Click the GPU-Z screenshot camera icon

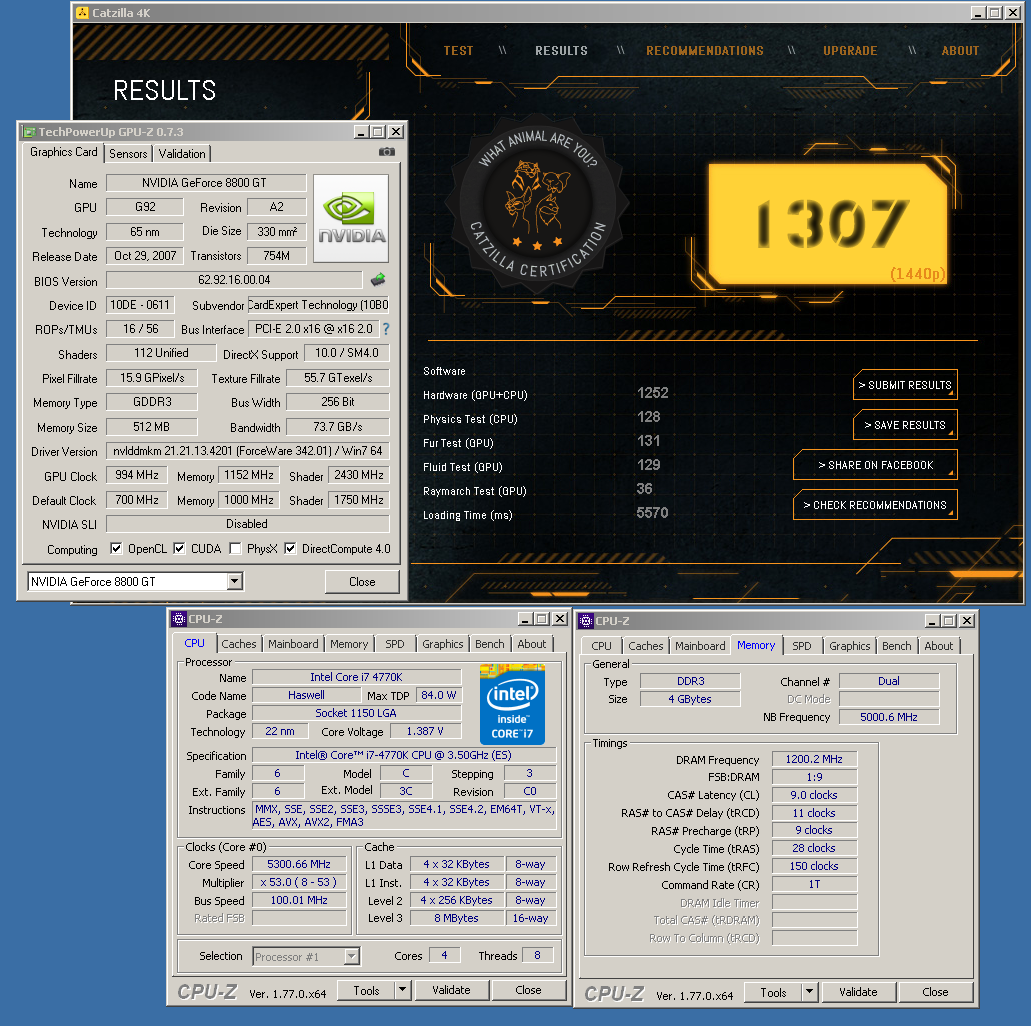[387, 152]
